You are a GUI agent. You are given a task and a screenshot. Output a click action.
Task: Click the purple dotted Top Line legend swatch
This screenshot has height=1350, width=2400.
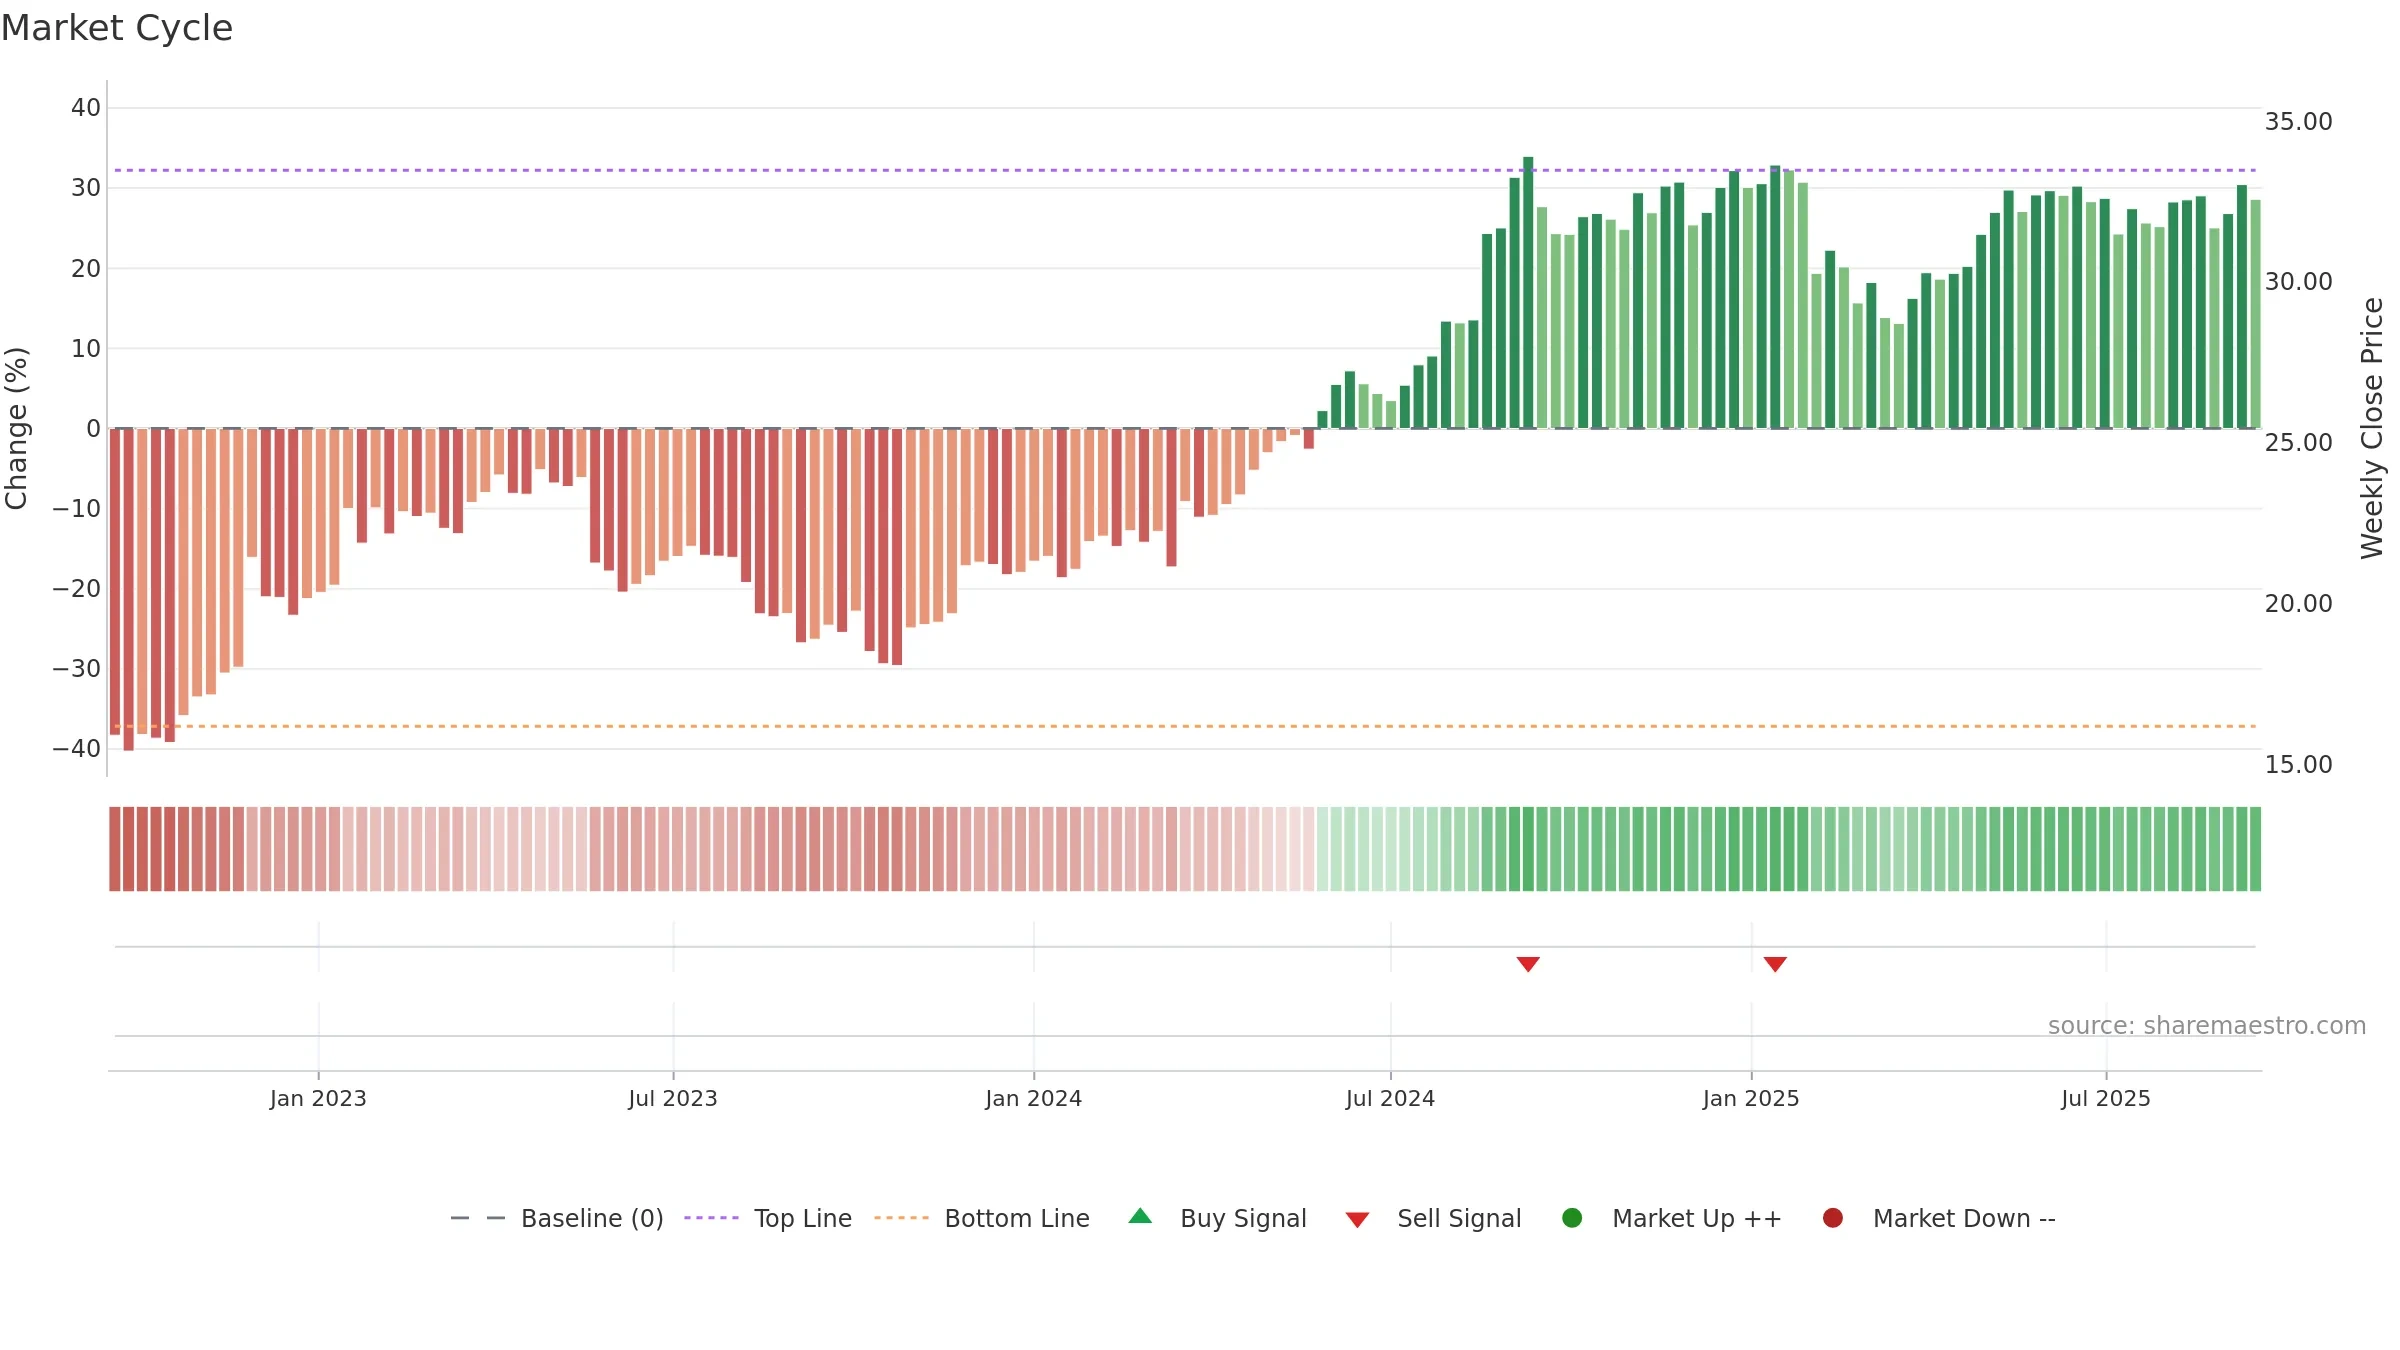click(711, 1218)
